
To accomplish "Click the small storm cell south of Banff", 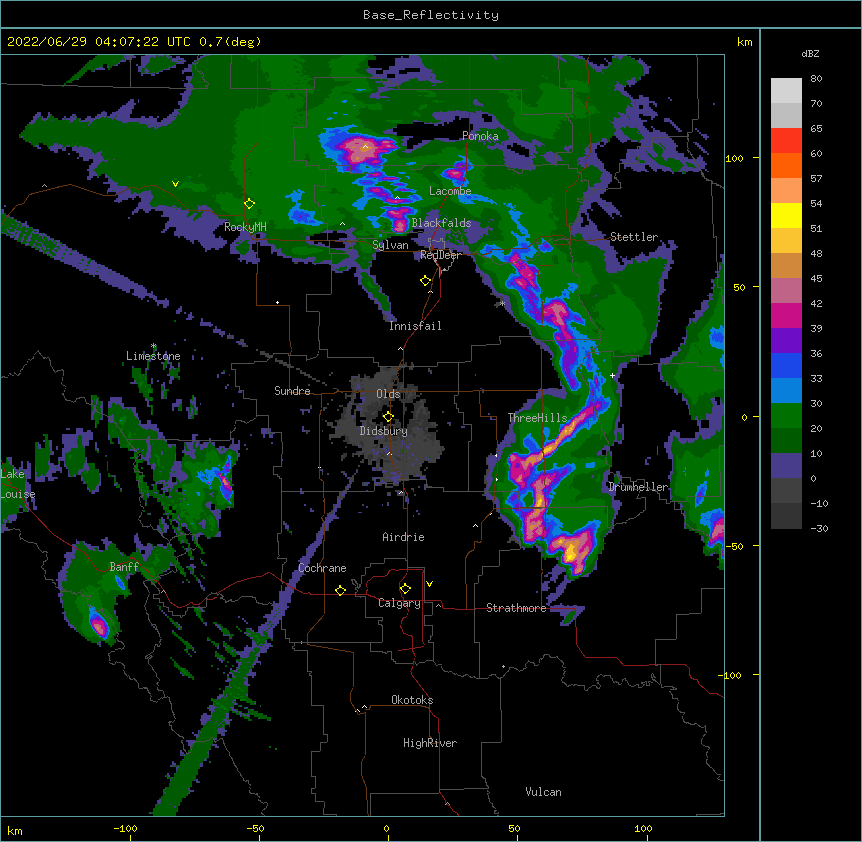I will point(98,625).
